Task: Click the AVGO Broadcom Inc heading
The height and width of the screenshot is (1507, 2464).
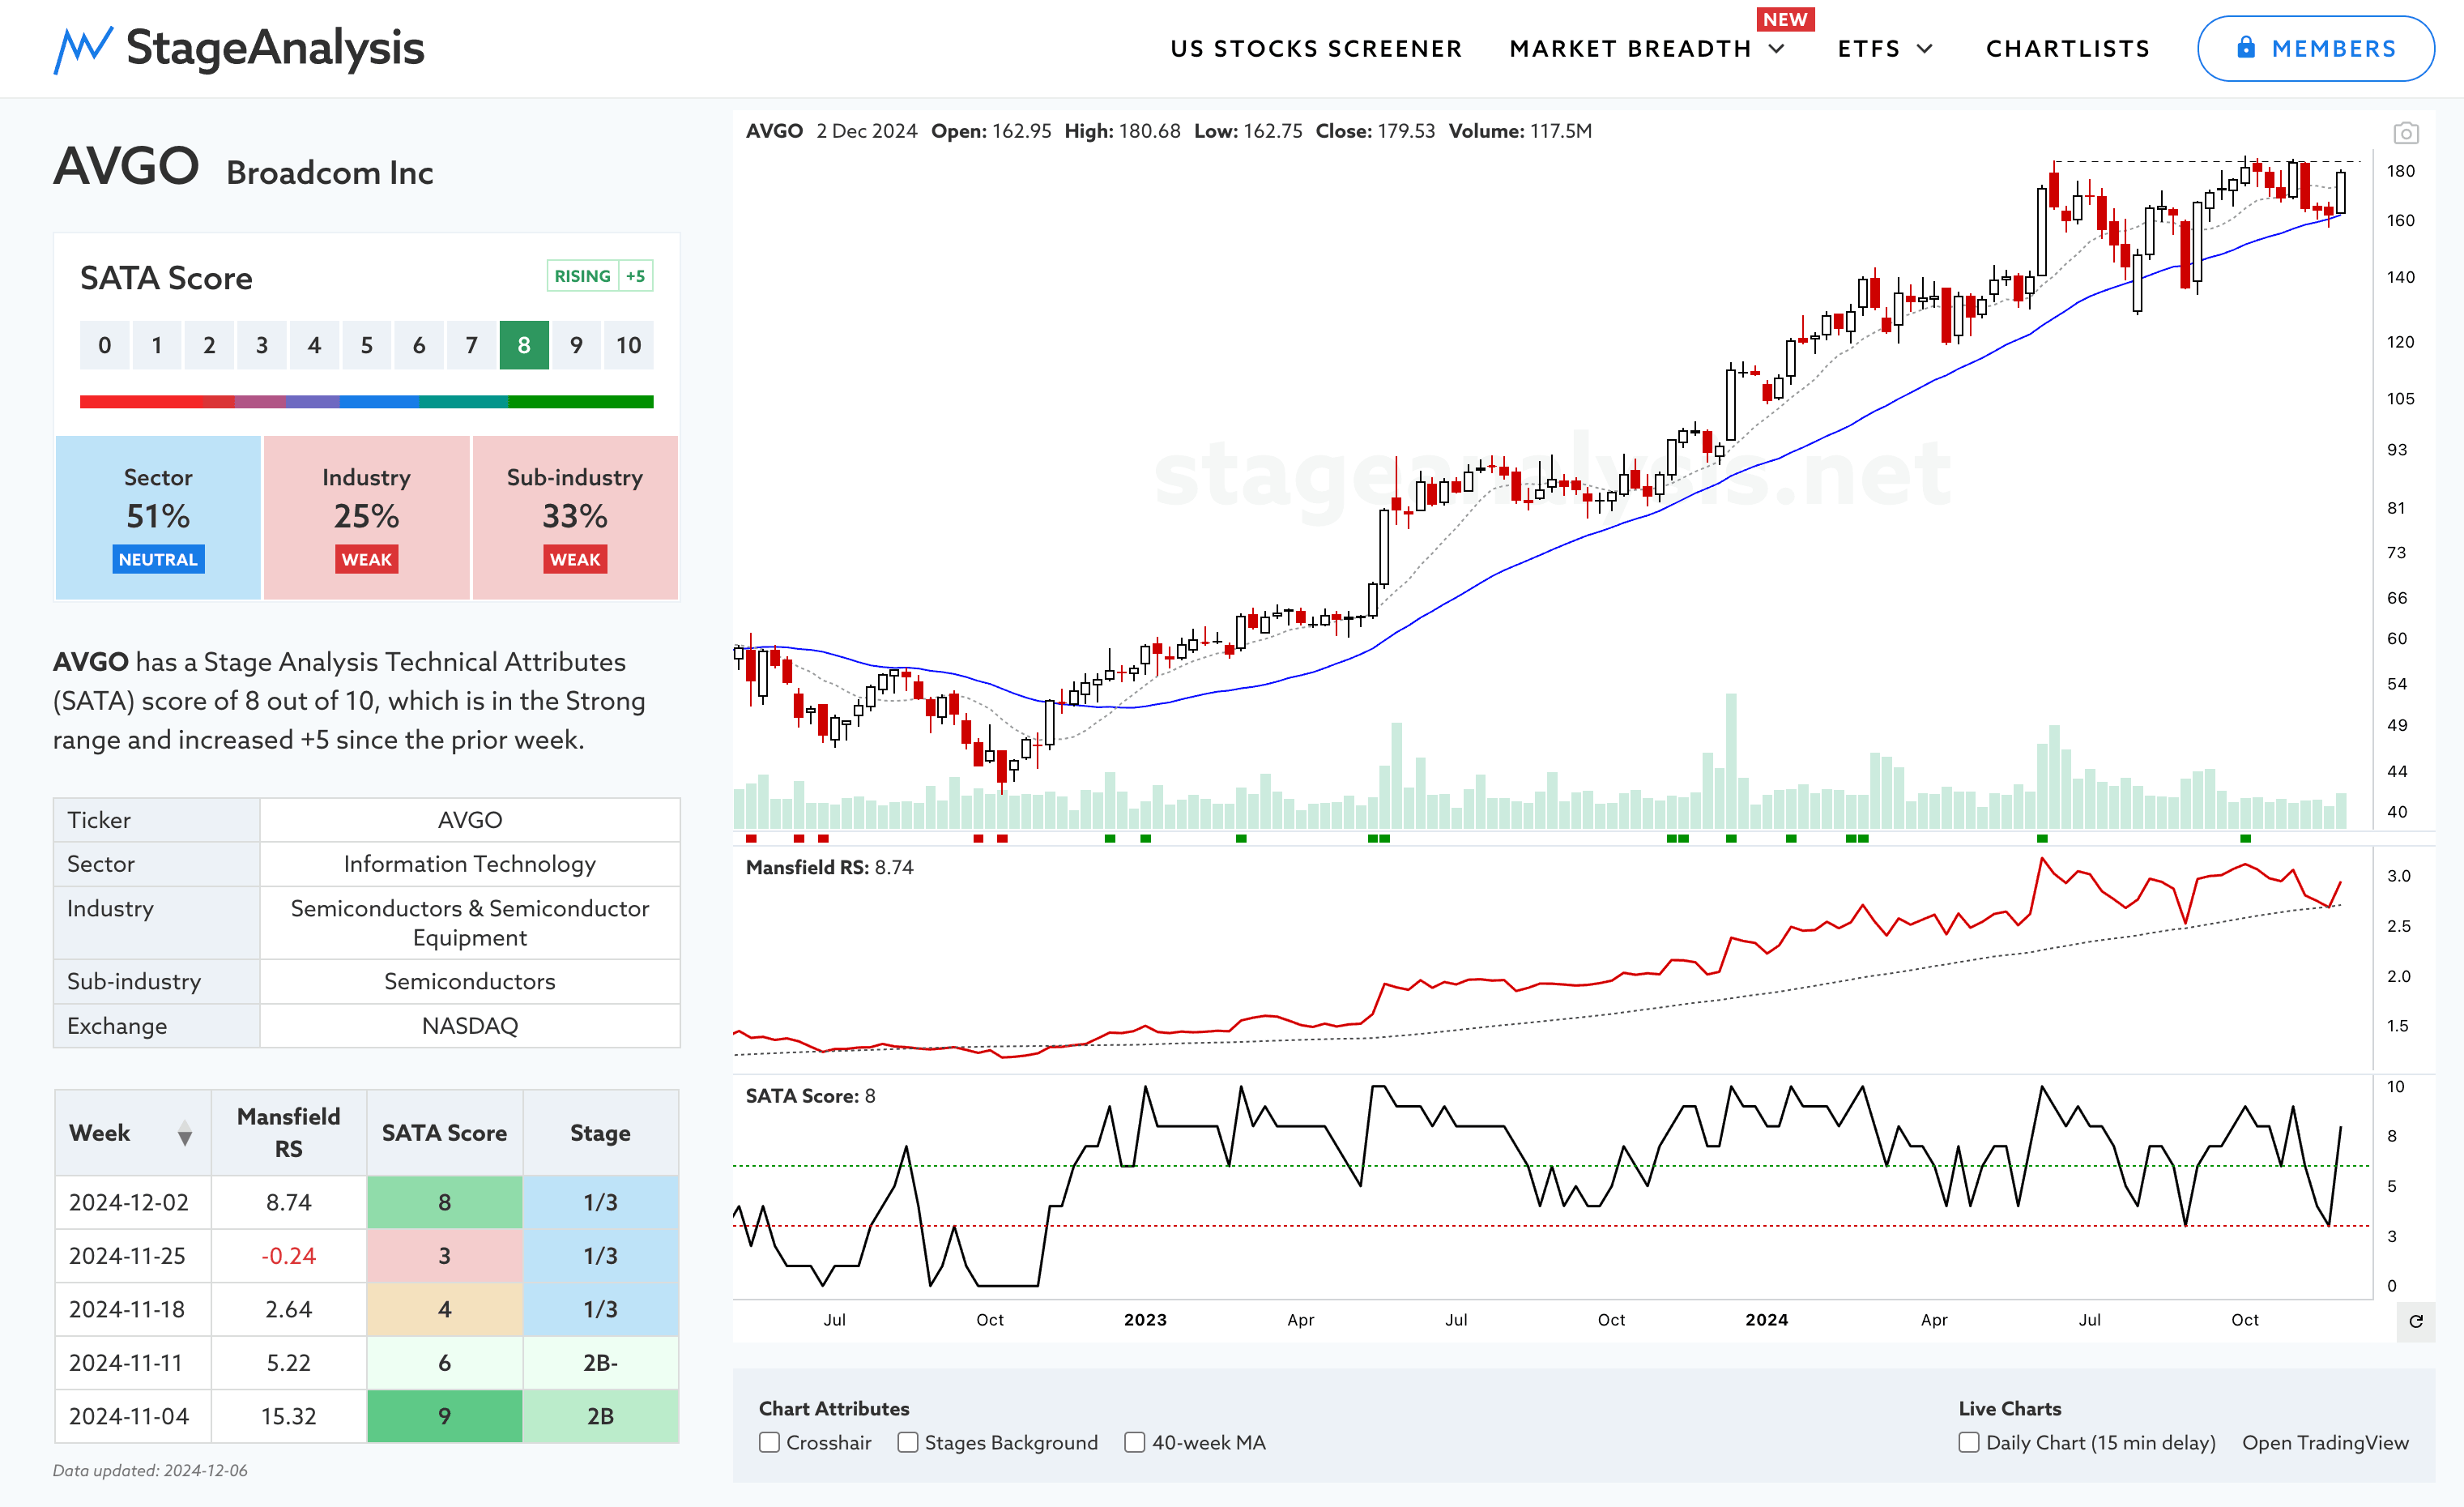Action: click(243, 167)
